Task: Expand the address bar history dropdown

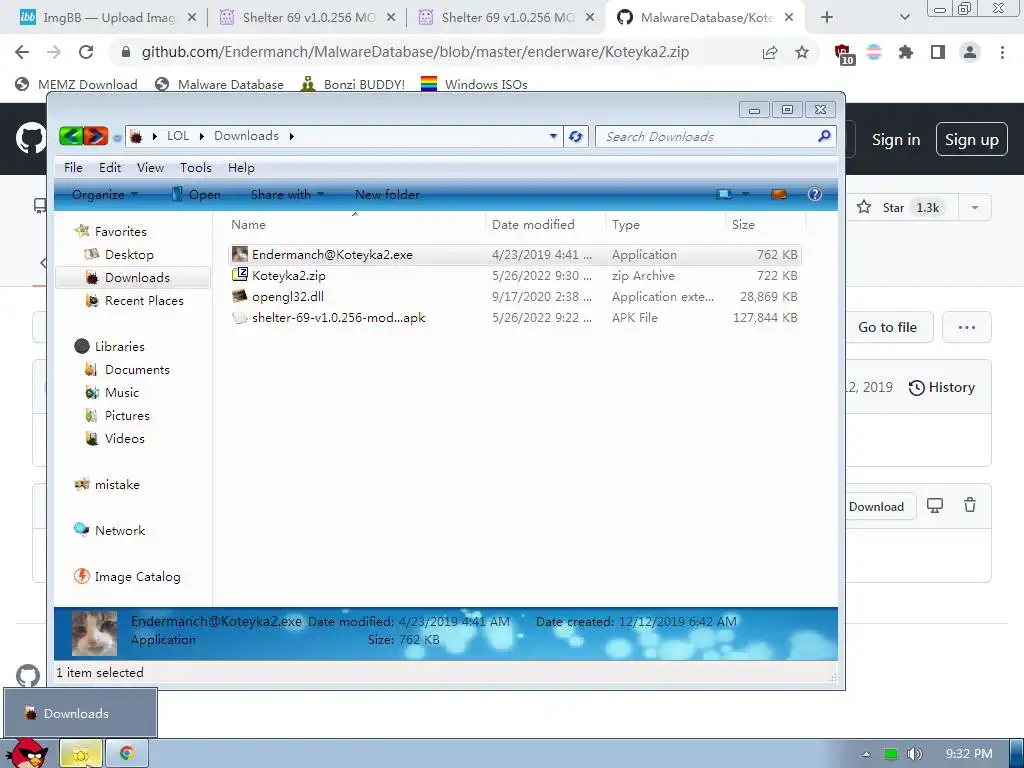Action: [553, 136]
